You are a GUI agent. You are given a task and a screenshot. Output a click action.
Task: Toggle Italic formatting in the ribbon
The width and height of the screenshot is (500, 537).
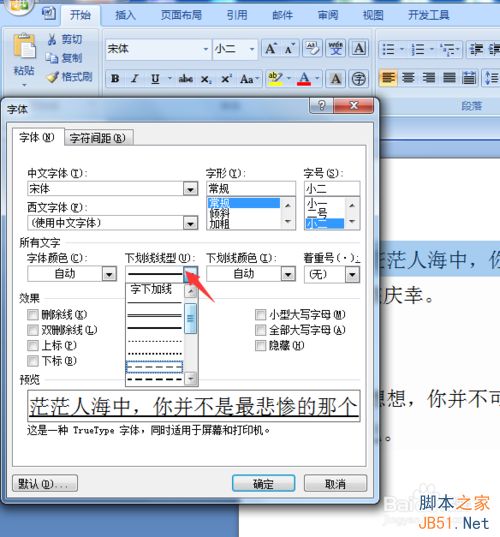coord(135,79)
